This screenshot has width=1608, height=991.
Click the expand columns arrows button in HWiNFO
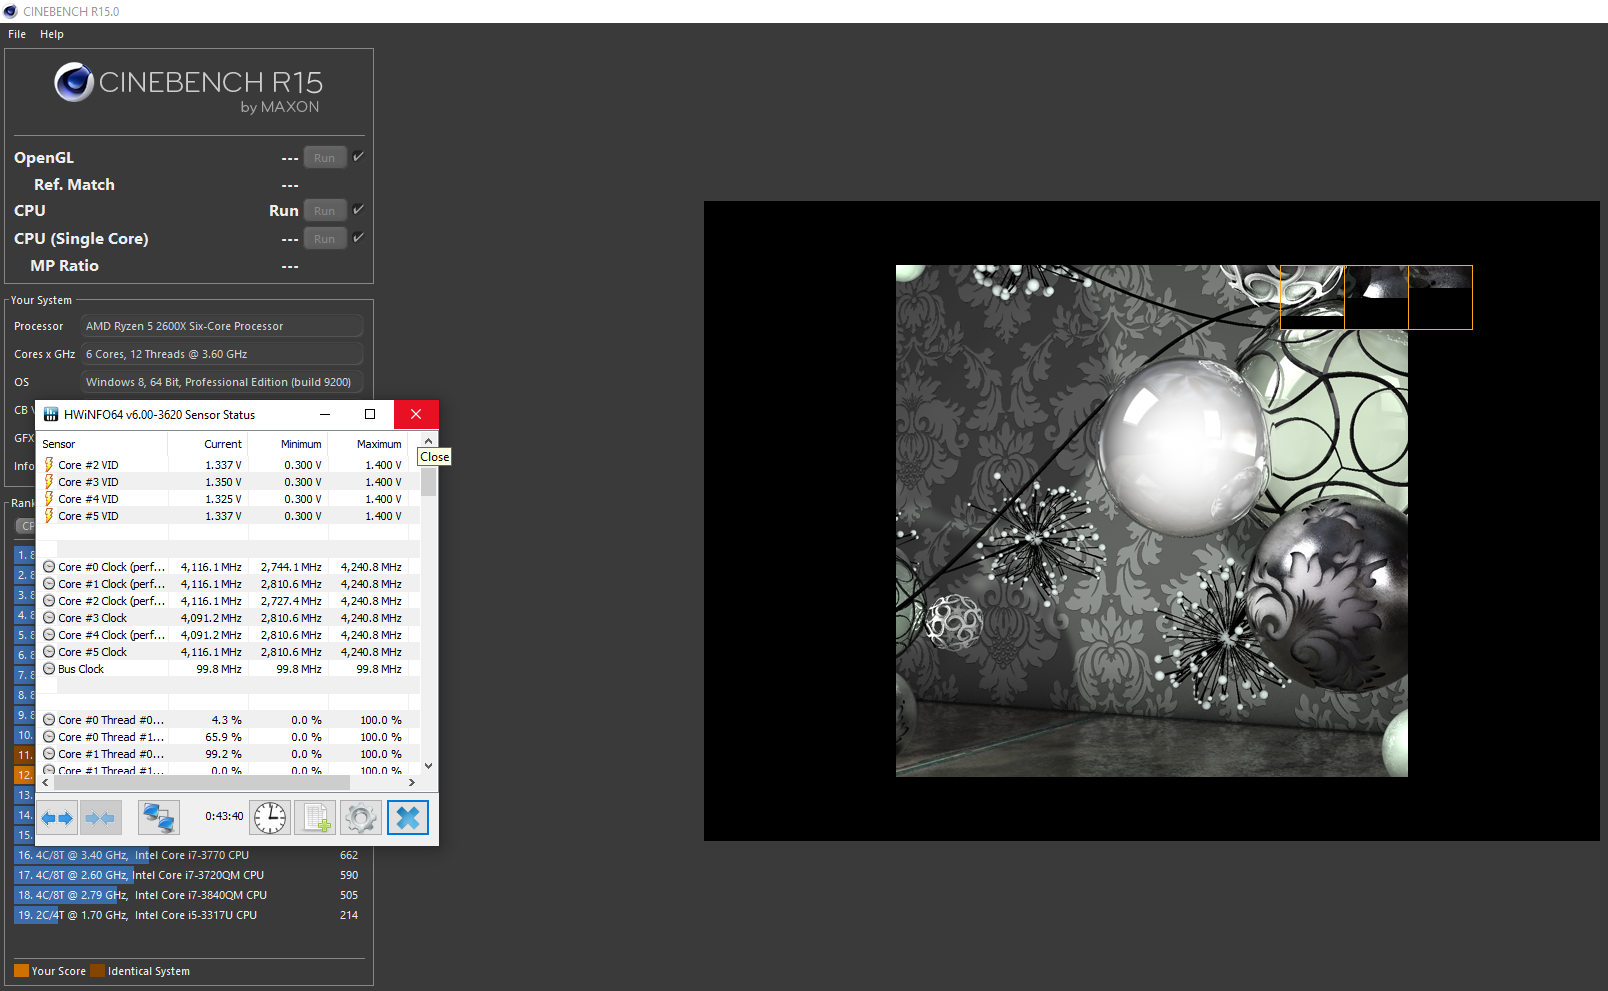[58, 818]
